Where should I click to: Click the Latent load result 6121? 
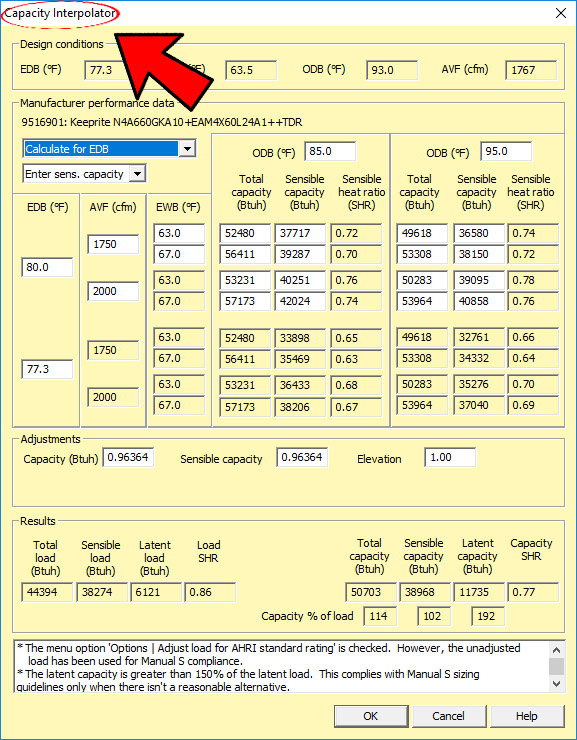tap(156, 592)
